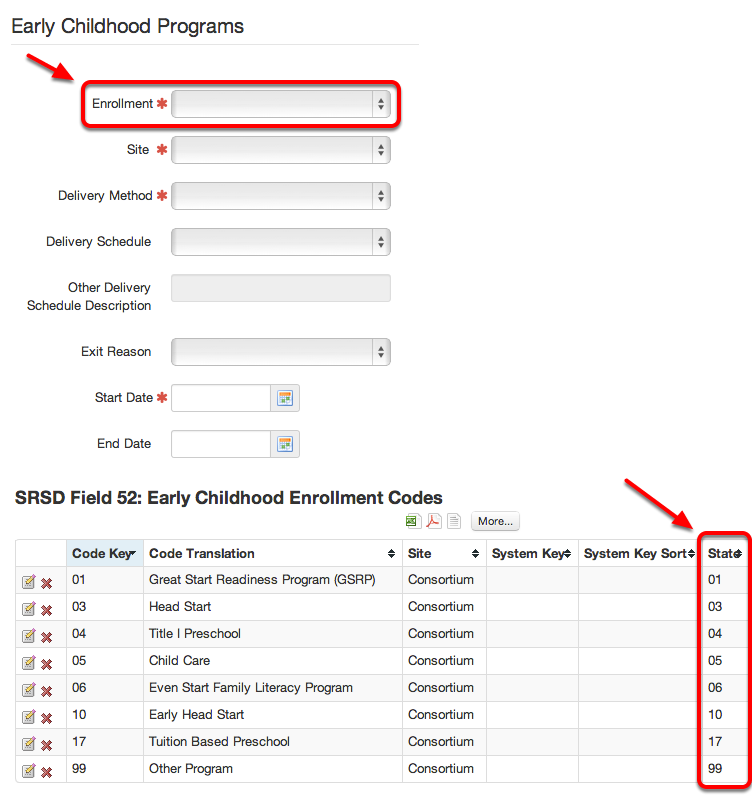Click 'SRSD Field 52' section title
Image resolution: width=752 pixels, height=795 pixels.
tap(229, 498)
